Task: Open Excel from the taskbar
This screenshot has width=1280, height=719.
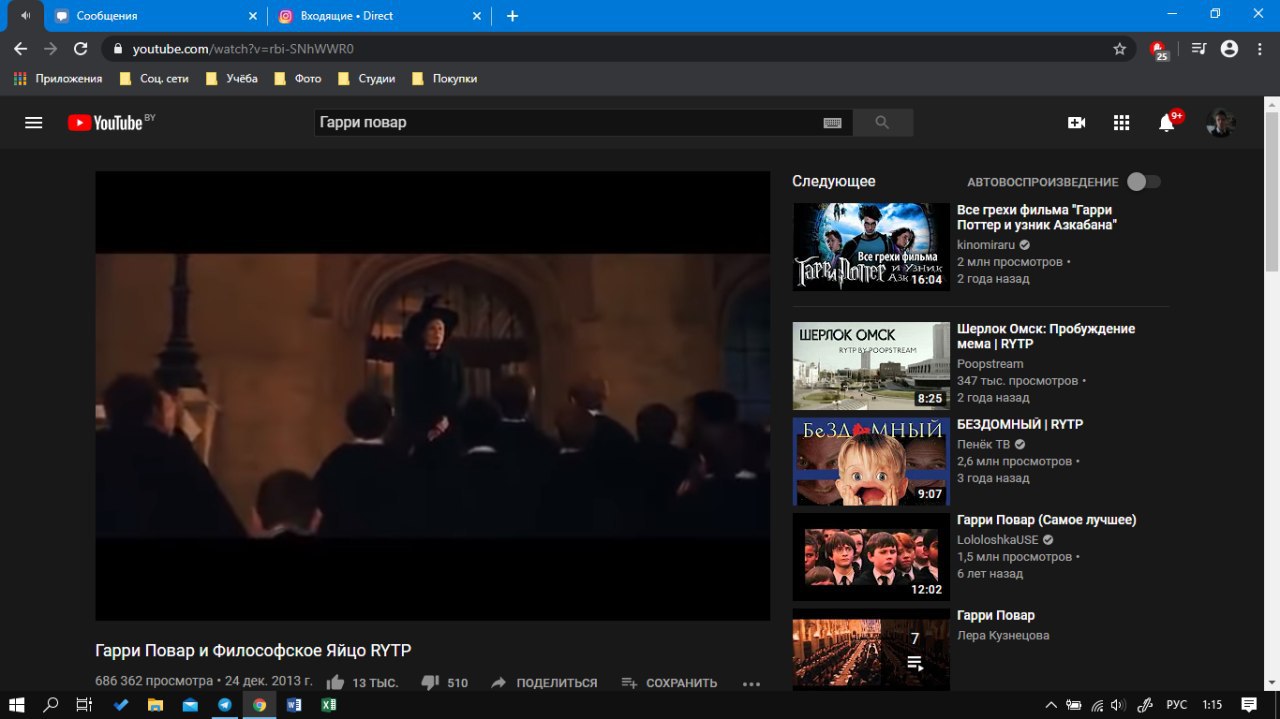Action: tap(327, 704)
